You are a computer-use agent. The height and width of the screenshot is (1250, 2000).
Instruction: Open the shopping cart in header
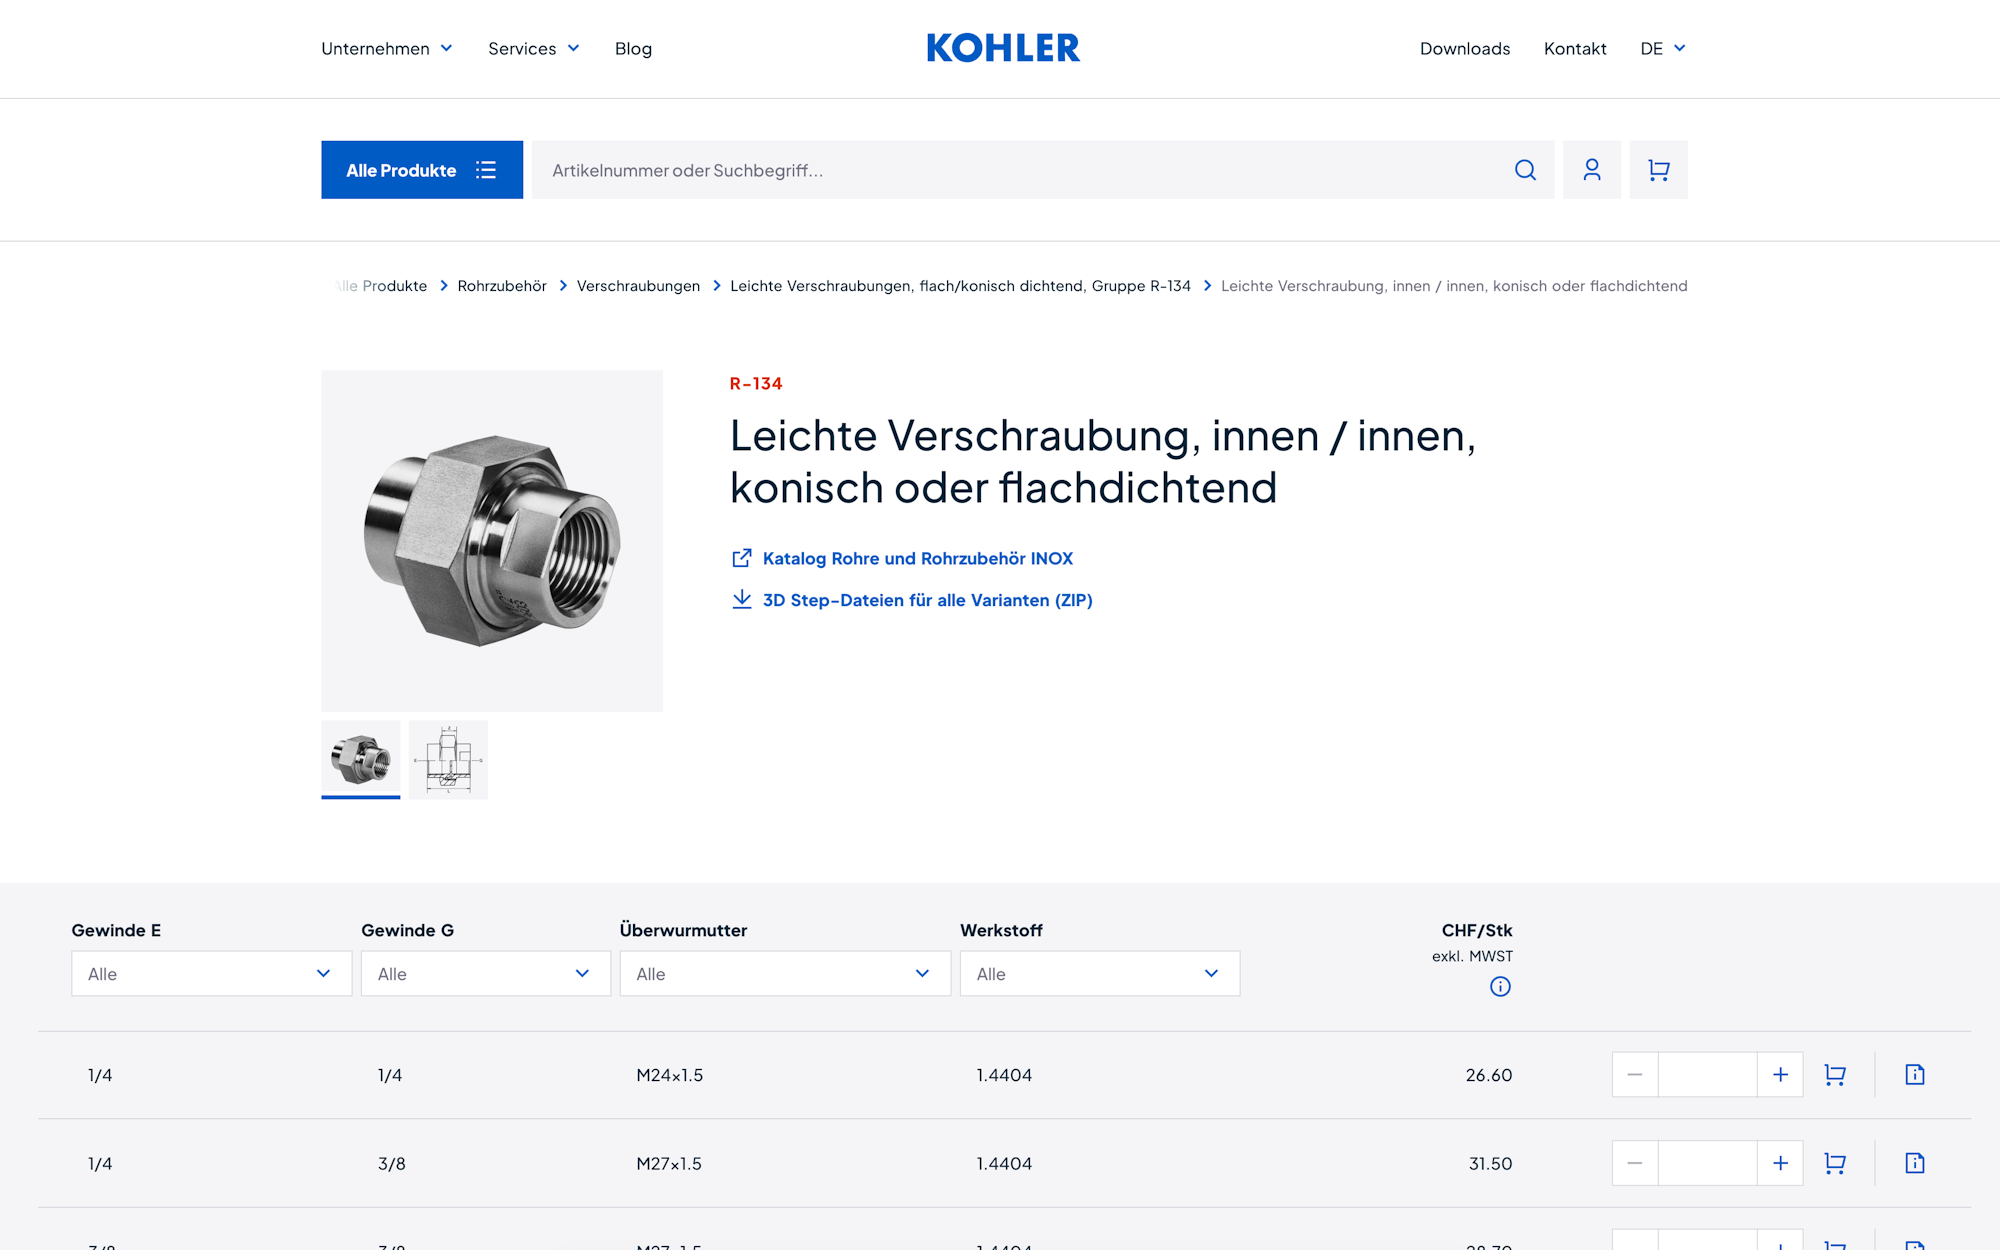[1659, 170]
